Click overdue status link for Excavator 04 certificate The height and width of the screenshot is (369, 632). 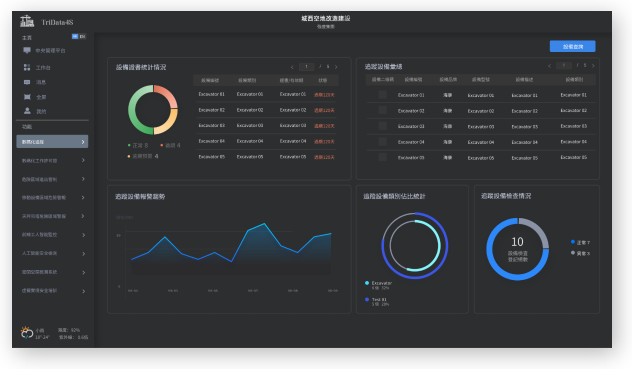point(324,142)
